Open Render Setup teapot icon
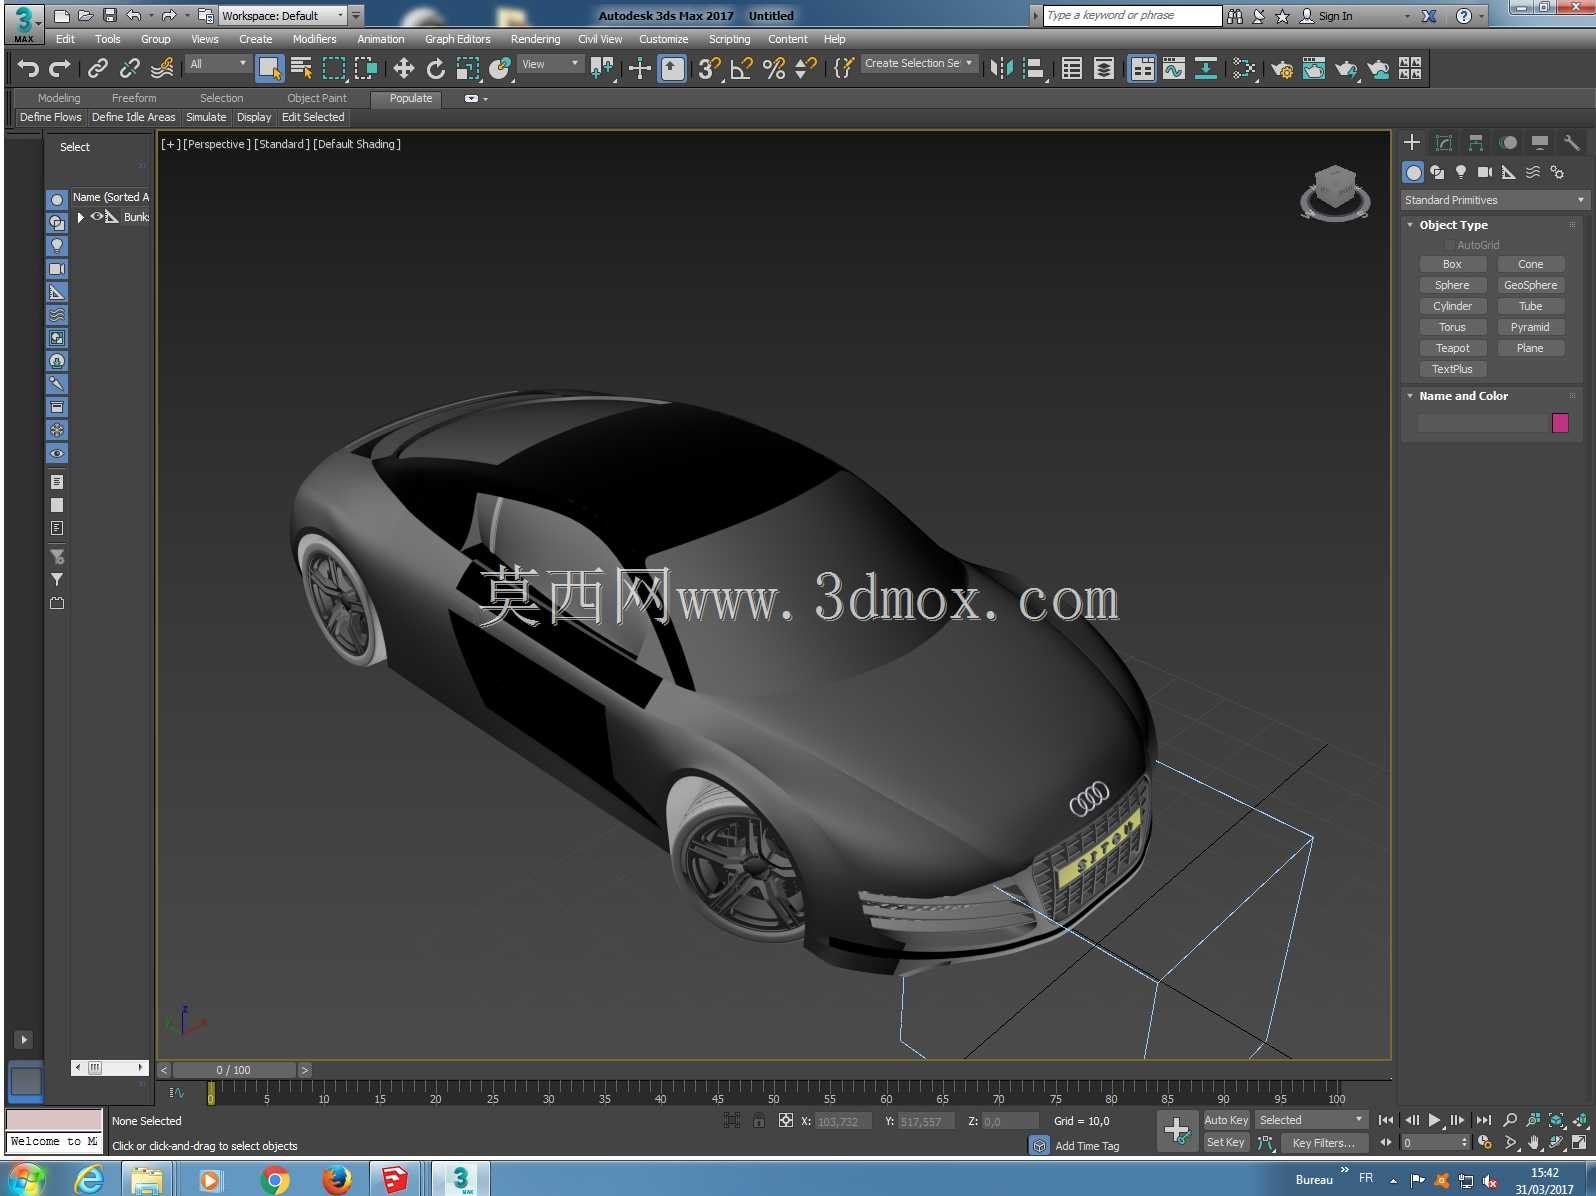 1282,68
